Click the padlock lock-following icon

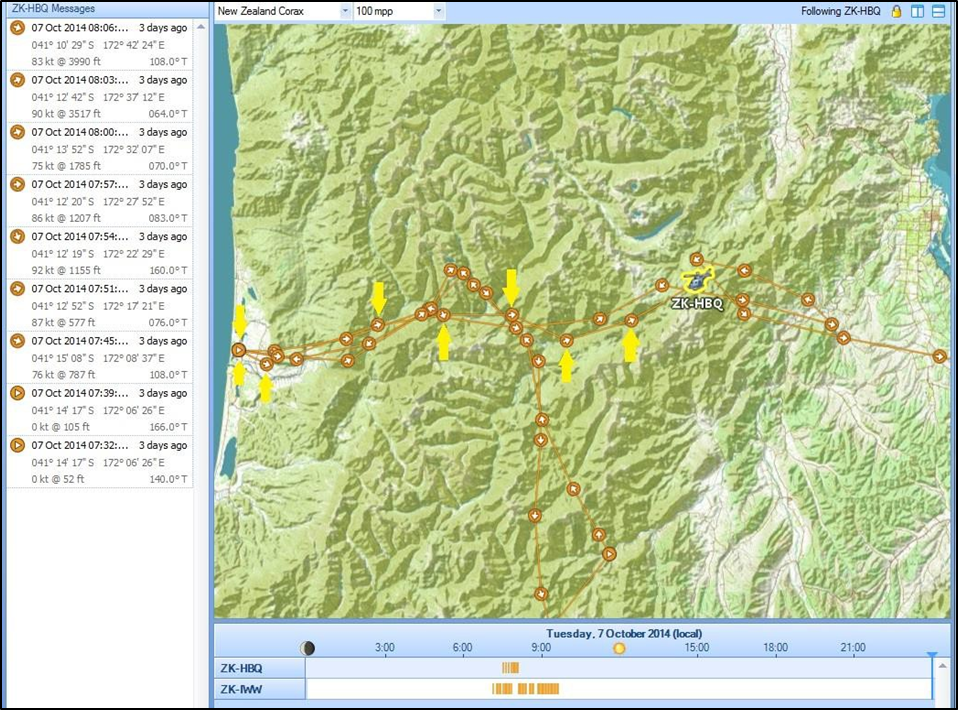click(x=897, y=11)
